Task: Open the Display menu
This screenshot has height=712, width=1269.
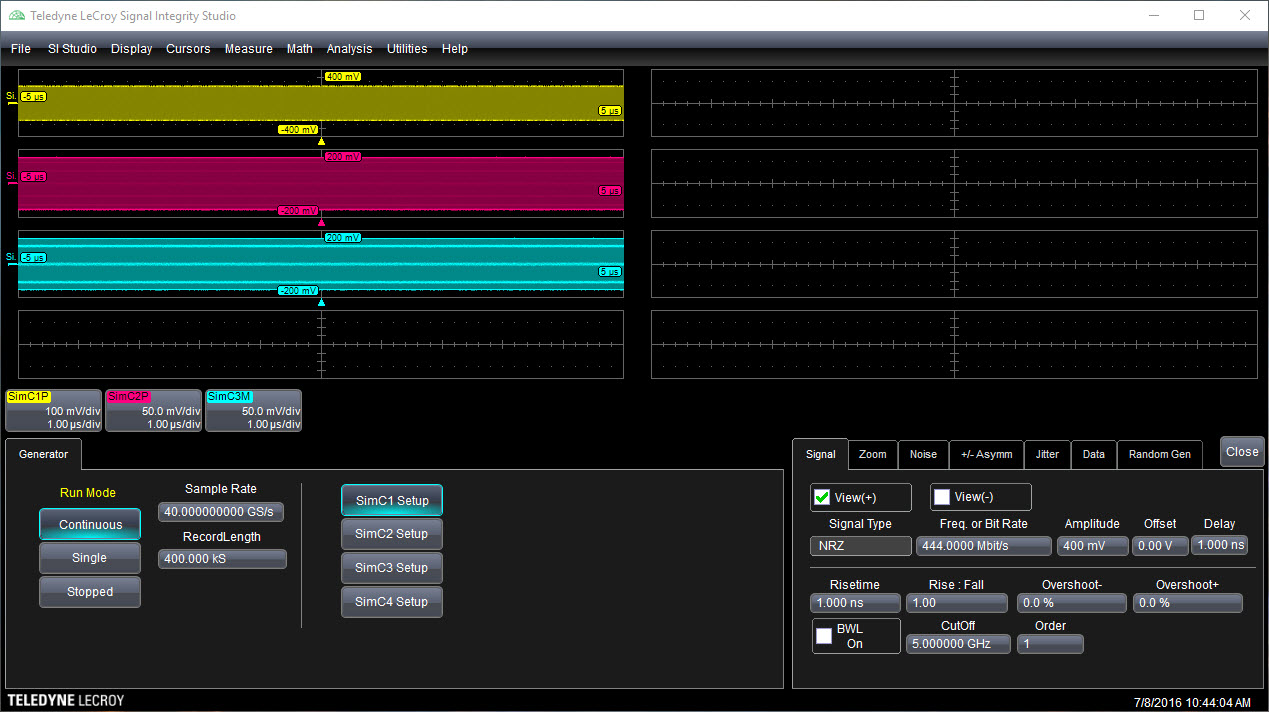Action: 132,49
